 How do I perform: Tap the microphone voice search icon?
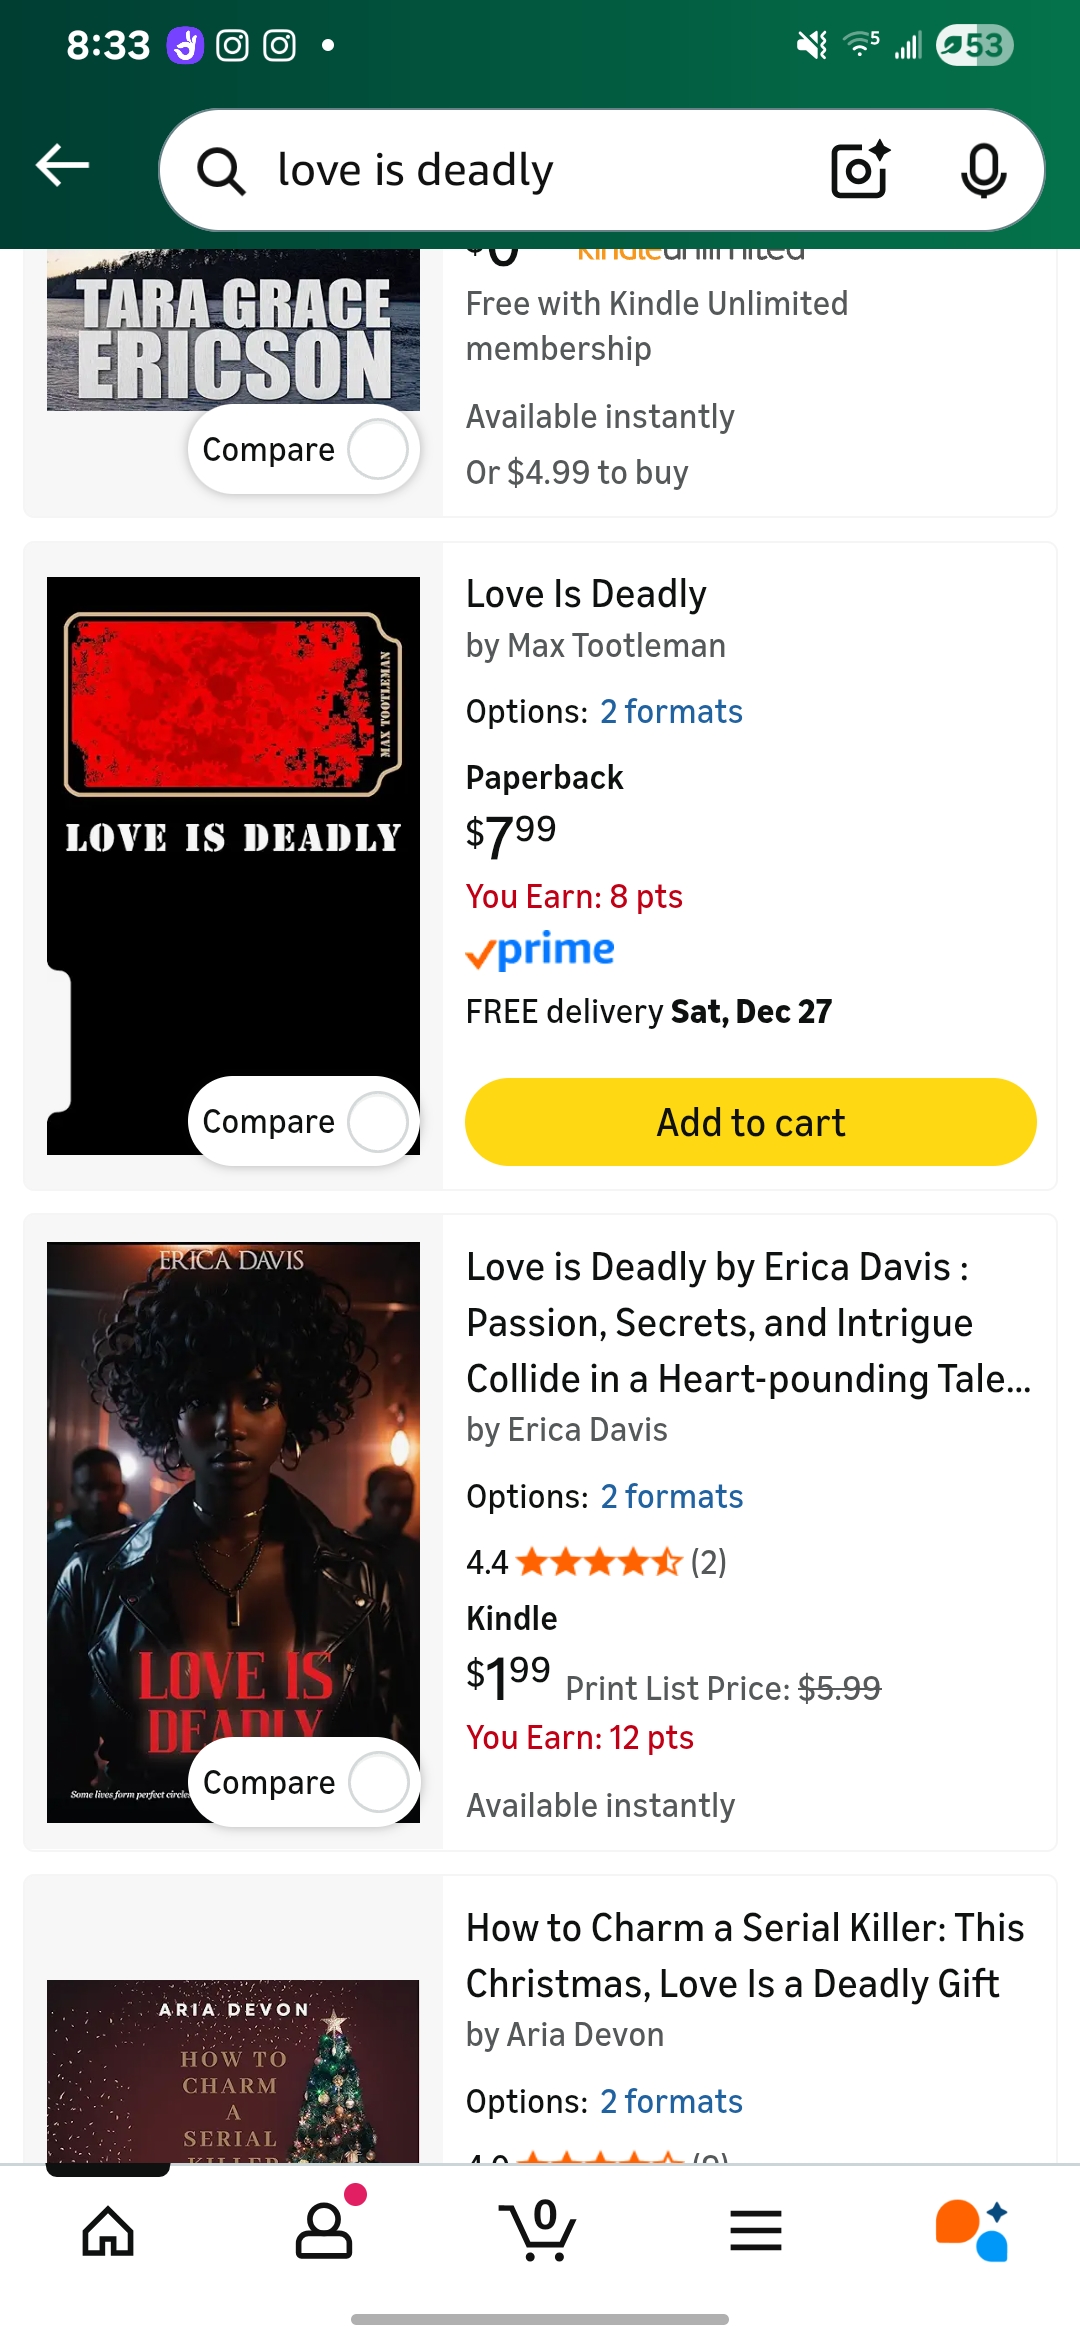click(x=983, y=170)
